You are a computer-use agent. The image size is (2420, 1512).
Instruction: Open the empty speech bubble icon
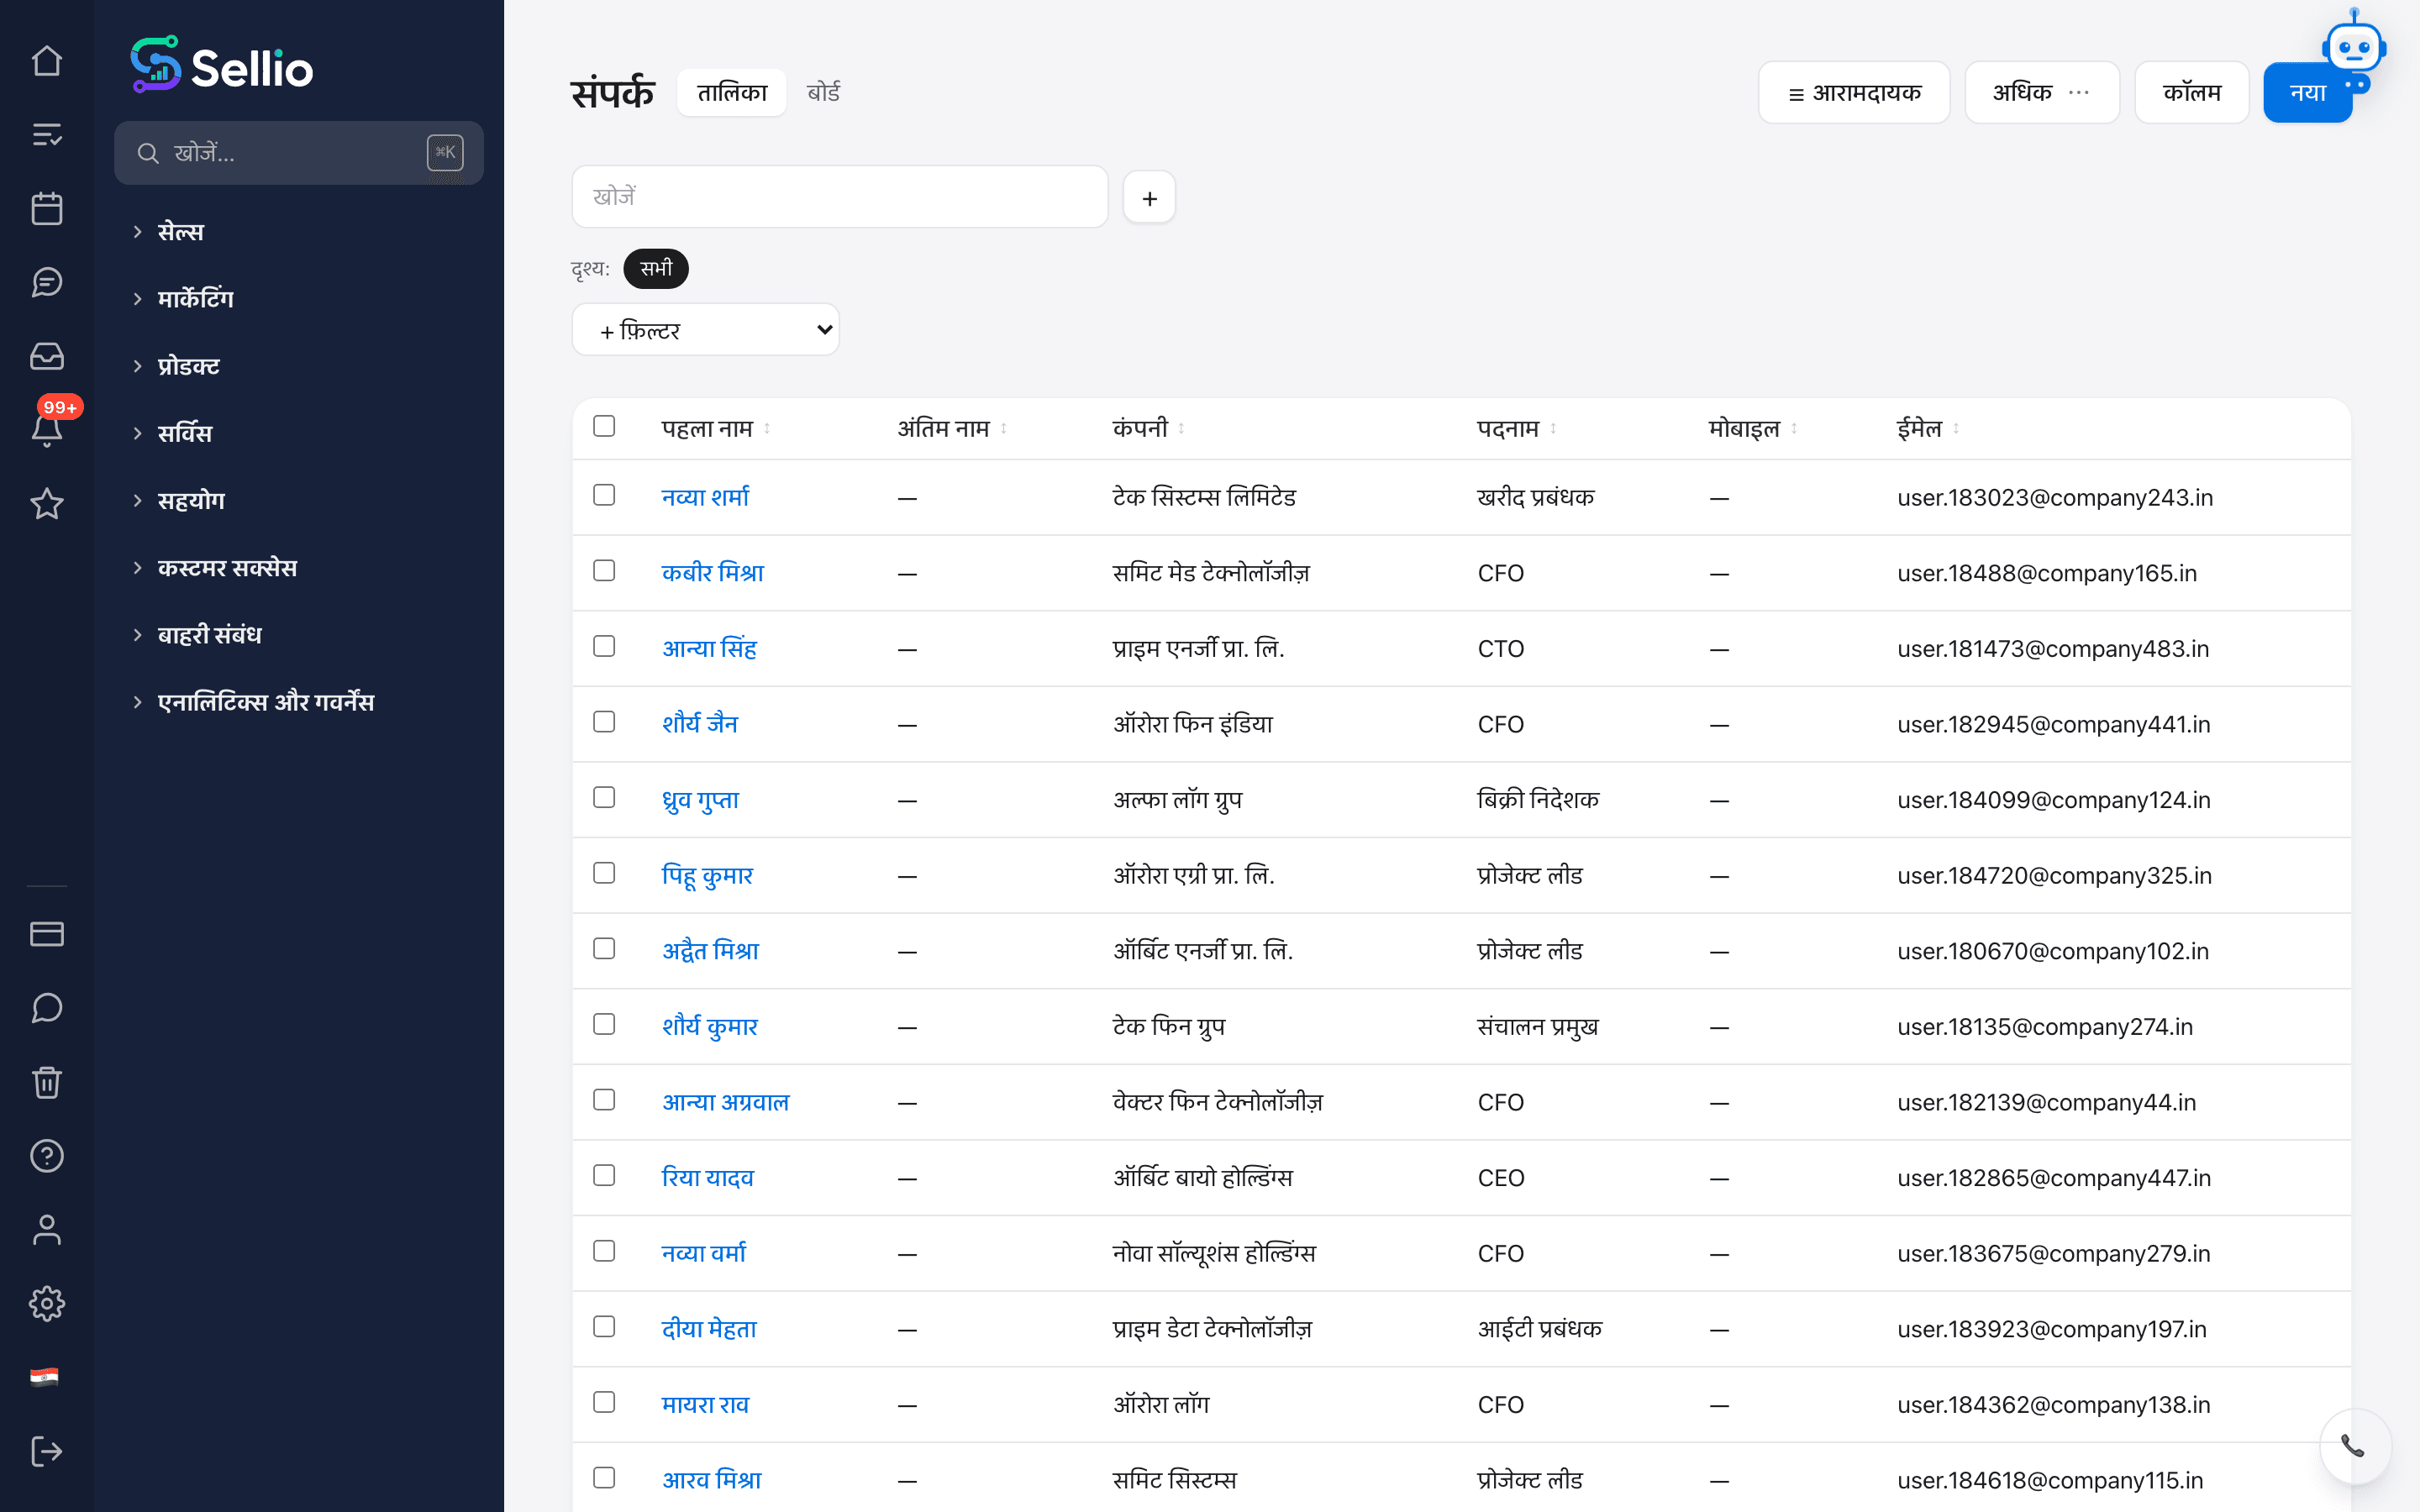(x=47, y=1008)
